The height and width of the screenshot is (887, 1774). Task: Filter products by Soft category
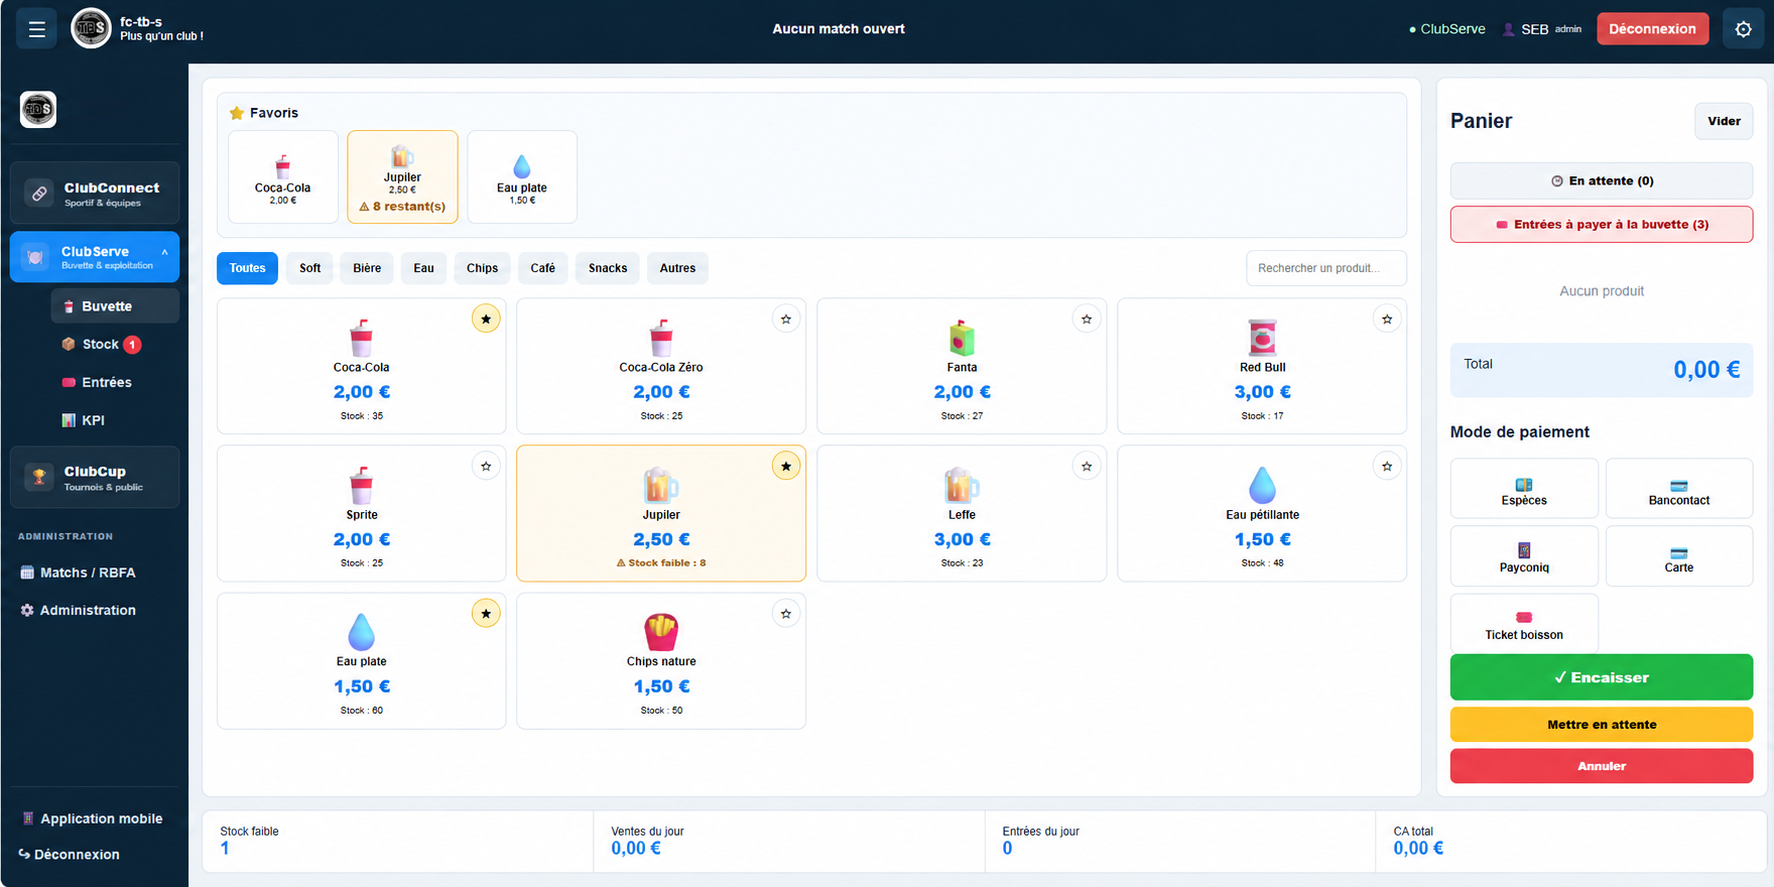(310, 268)
